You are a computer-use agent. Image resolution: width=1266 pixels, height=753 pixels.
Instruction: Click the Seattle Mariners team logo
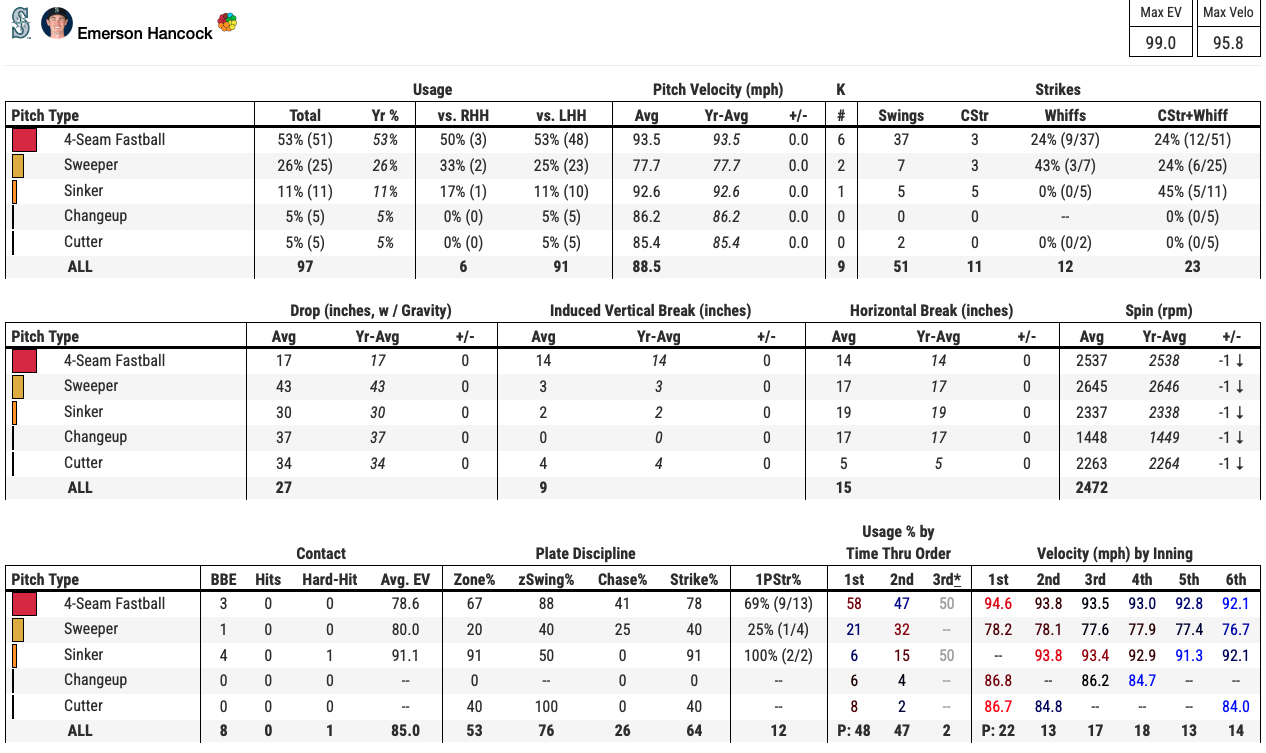[21, 24]
